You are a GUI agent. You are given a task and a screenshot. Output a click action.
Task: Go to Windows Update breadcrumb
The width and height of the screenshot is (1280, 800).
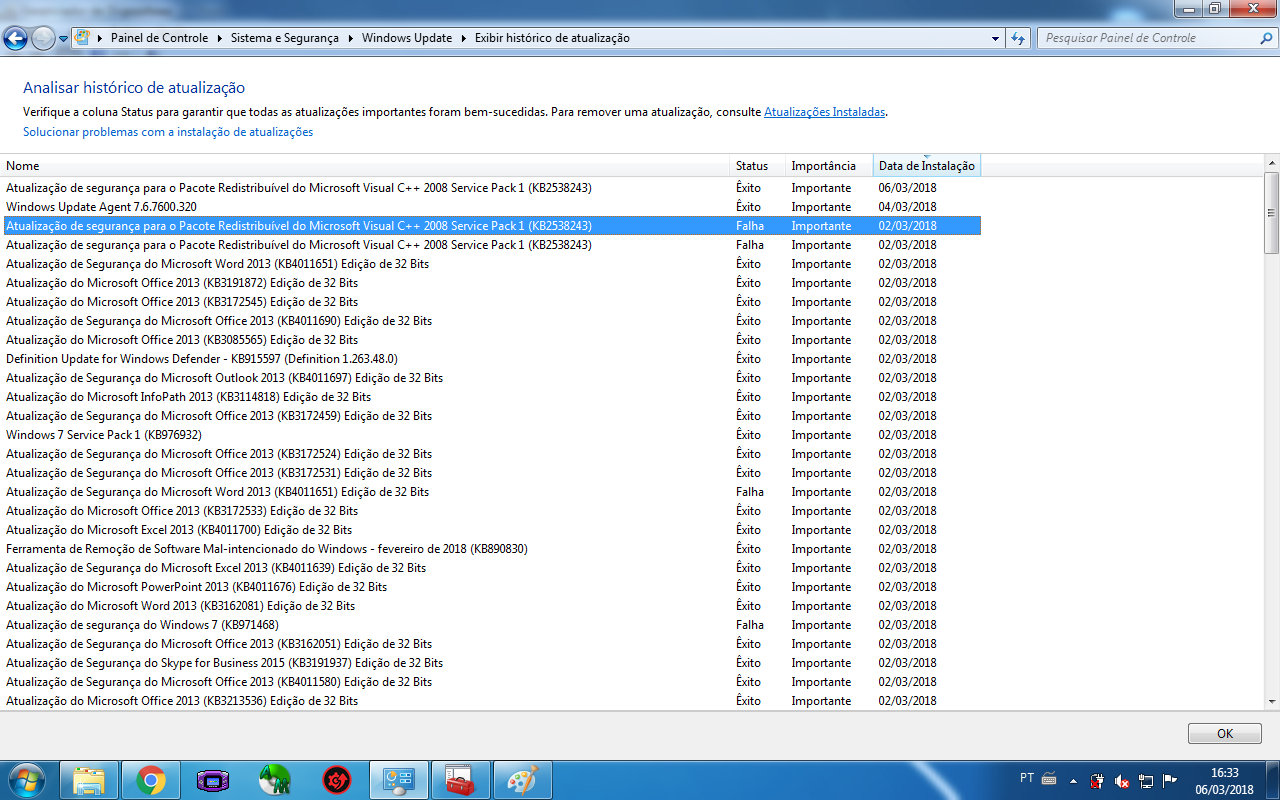pos(407,38)
